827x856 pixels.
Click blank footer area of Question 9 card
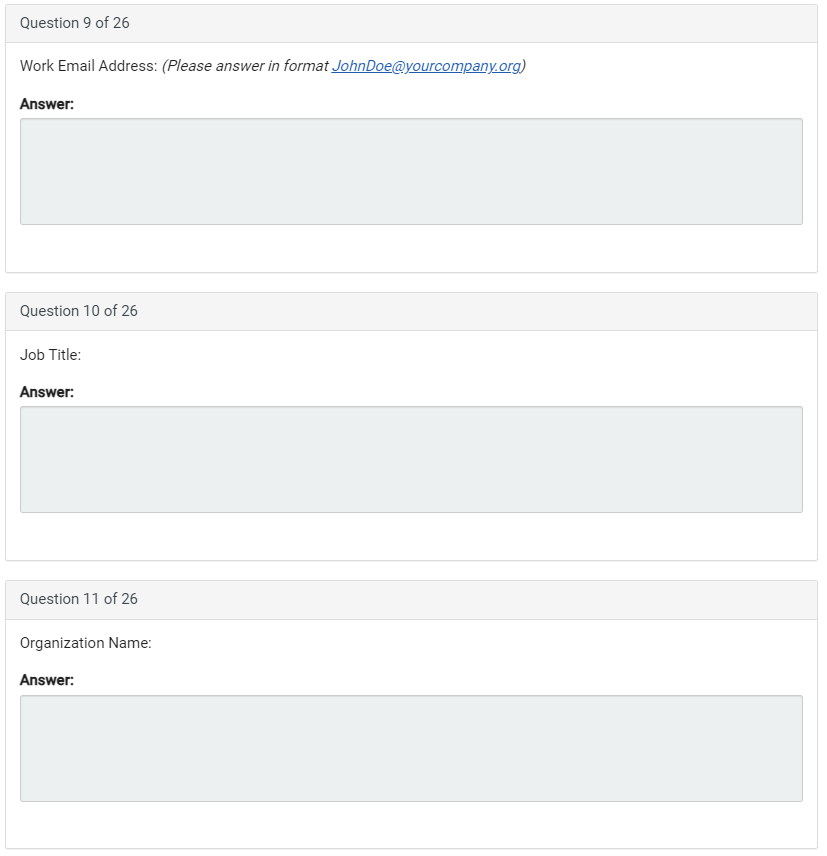click(x=411, y=249)
